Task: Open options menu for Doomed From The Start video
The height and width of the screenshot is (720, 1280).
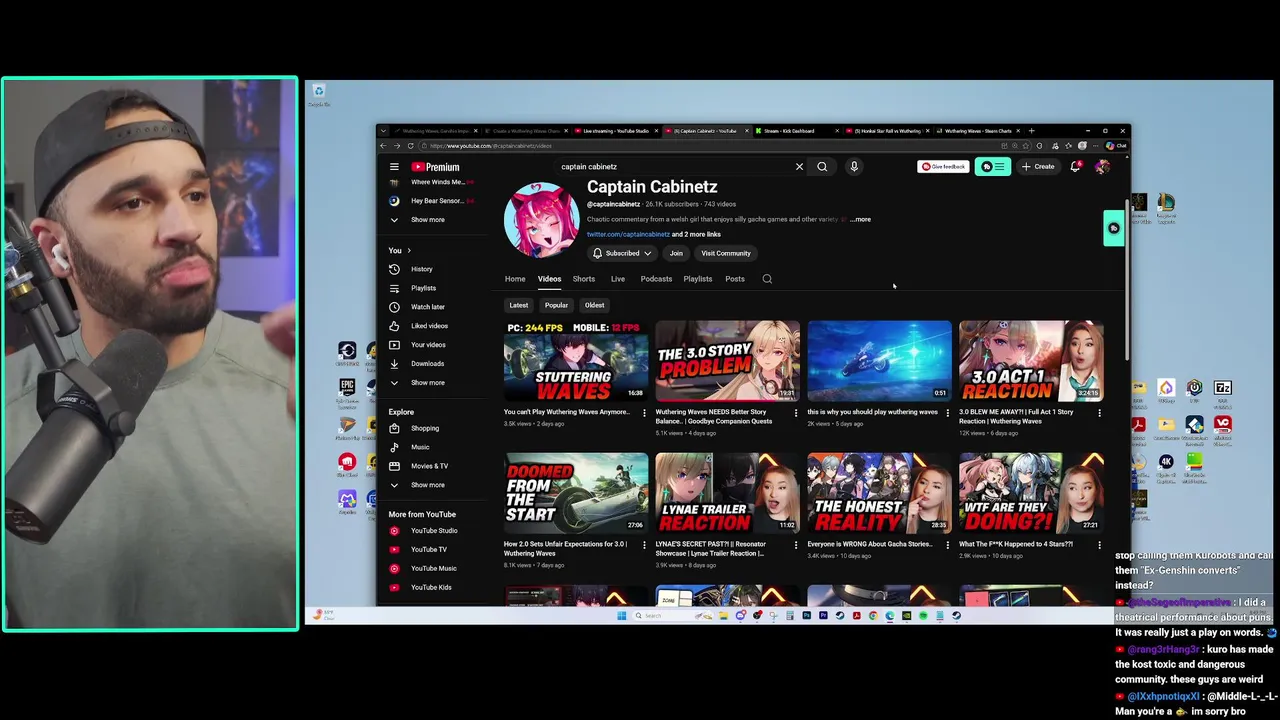Action: point(644,545)
